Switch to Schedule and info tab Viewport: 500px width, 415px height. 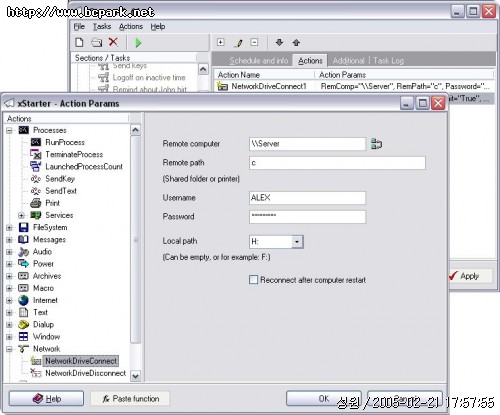point(258,61)
